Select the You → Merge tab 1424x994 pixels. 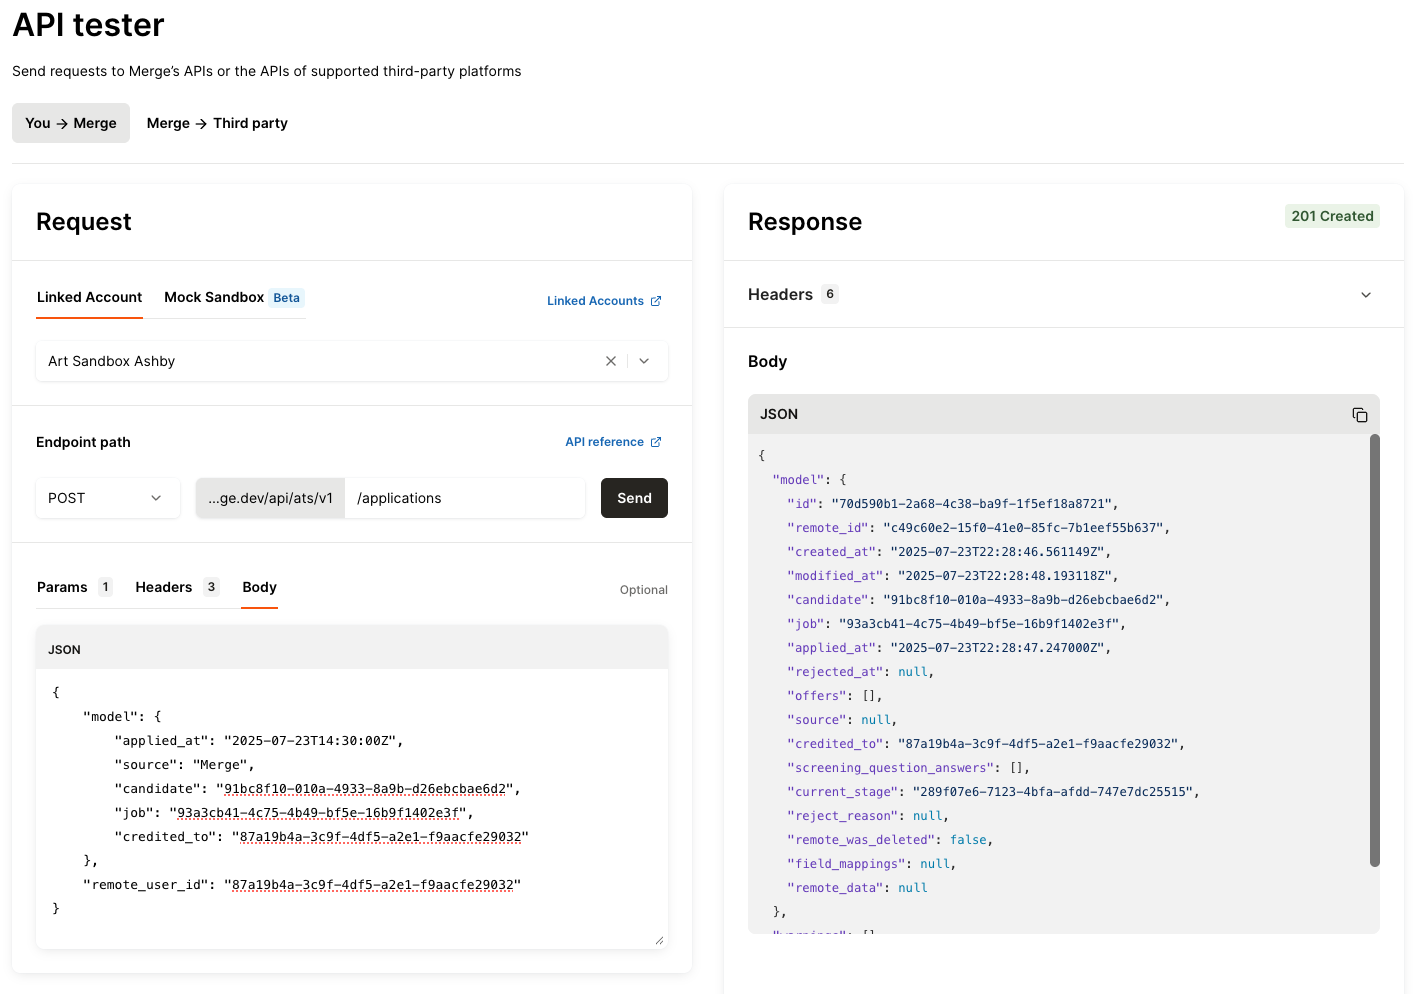71,123
